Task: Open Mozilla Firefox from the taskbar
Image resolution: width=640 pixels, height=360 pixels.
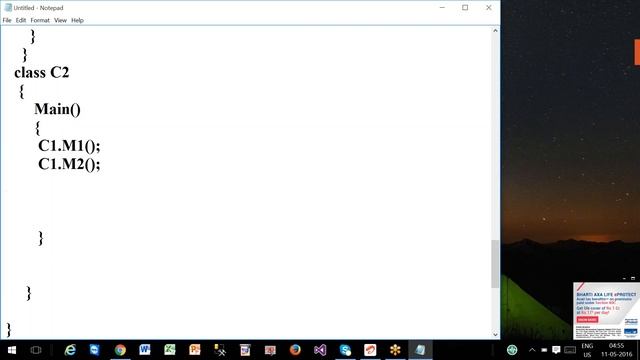Action: coord(295,350)
